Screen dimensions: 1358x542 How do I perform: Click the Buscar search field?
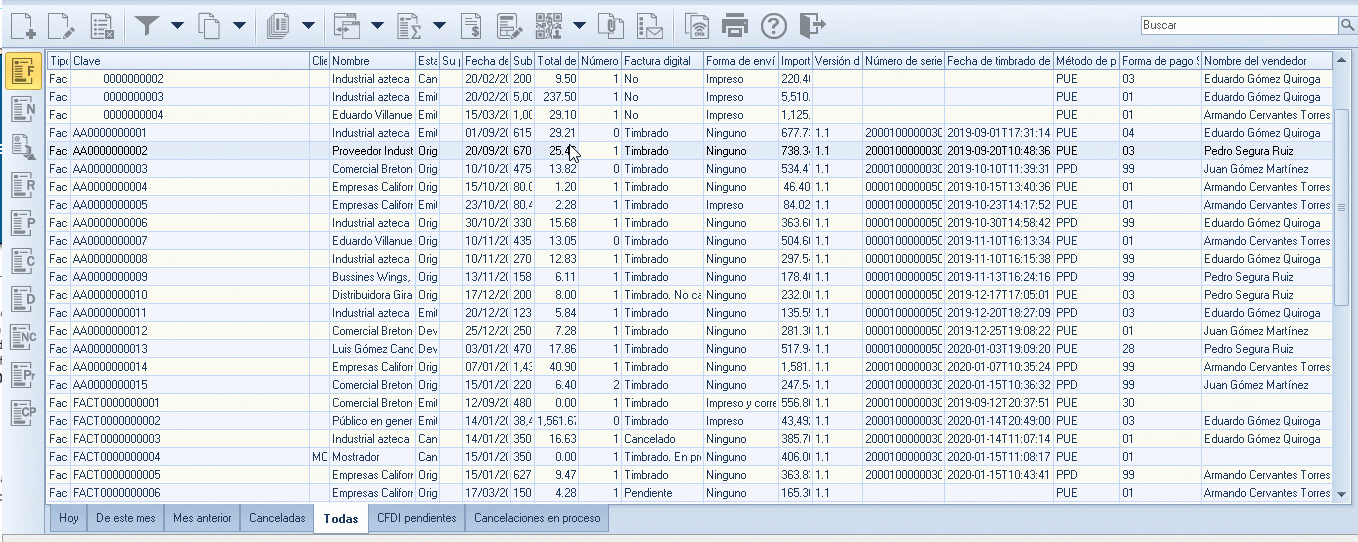pos(1238,25)
